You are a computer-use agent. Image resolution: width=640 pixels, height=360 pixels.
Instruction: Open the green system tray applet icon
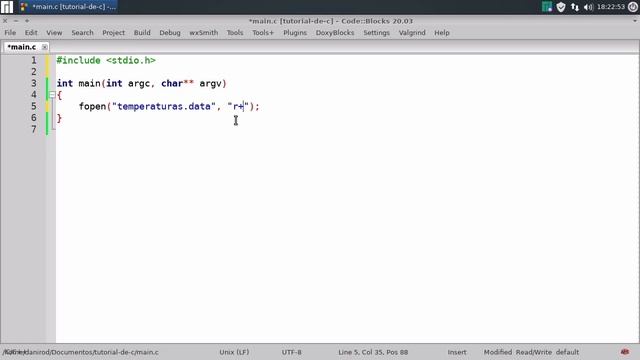tap(547, 7)
